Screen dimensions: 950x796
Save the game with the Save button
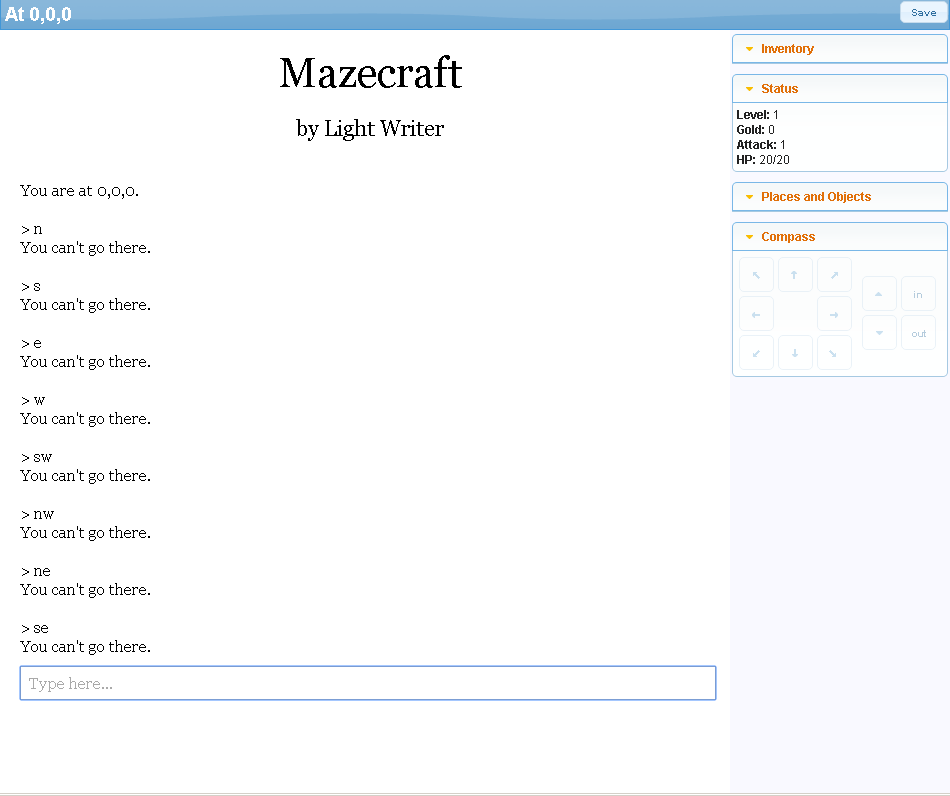(923, 13)
